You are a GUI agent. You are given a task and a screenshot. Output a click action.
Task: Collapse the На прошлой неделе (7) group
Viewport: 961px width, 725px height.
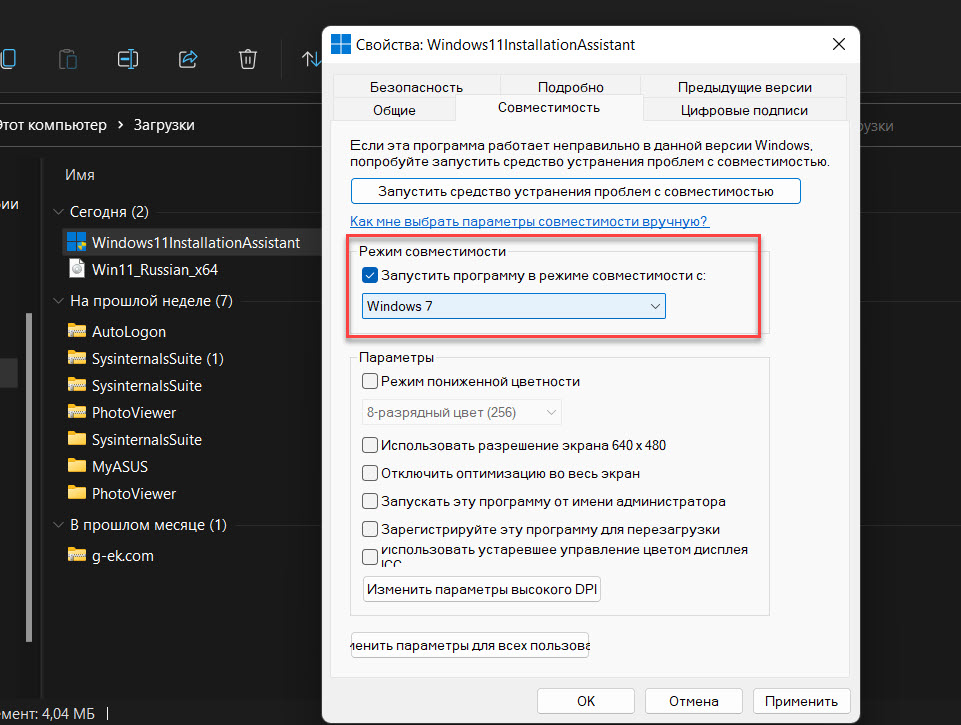tap(59, 301)
